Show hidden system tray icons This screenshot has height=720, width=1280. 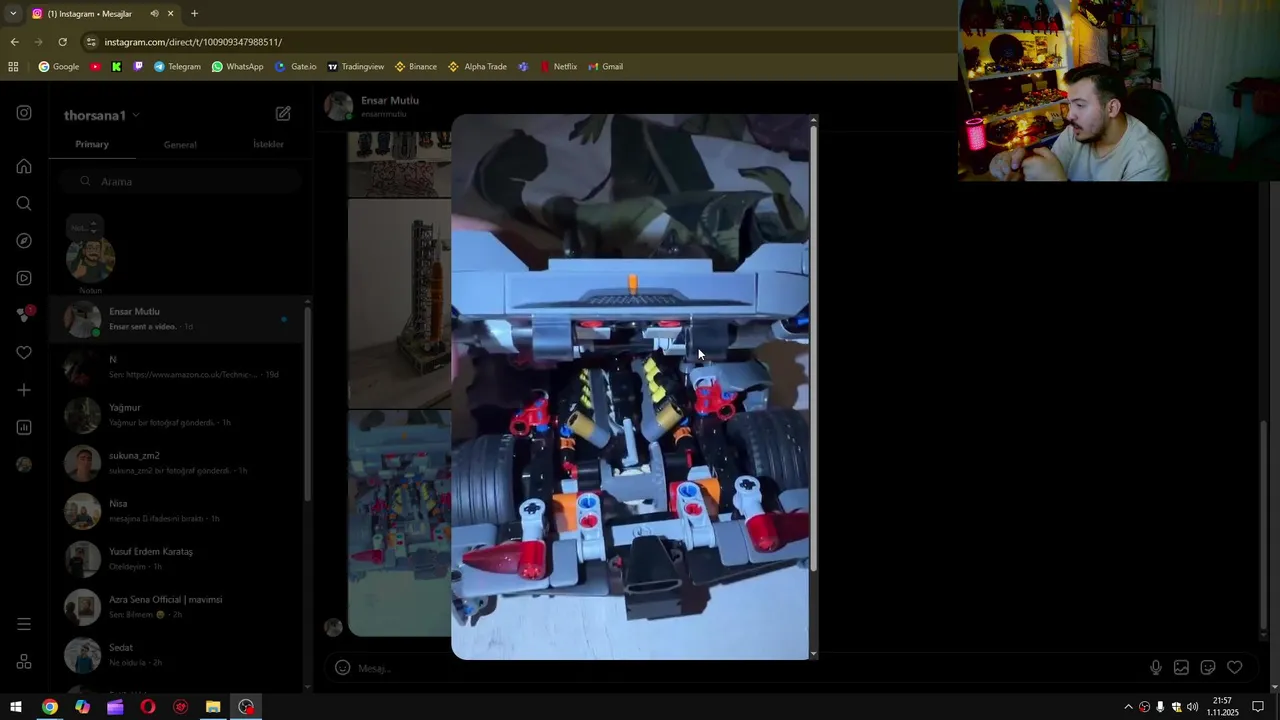click(1128, 707)
